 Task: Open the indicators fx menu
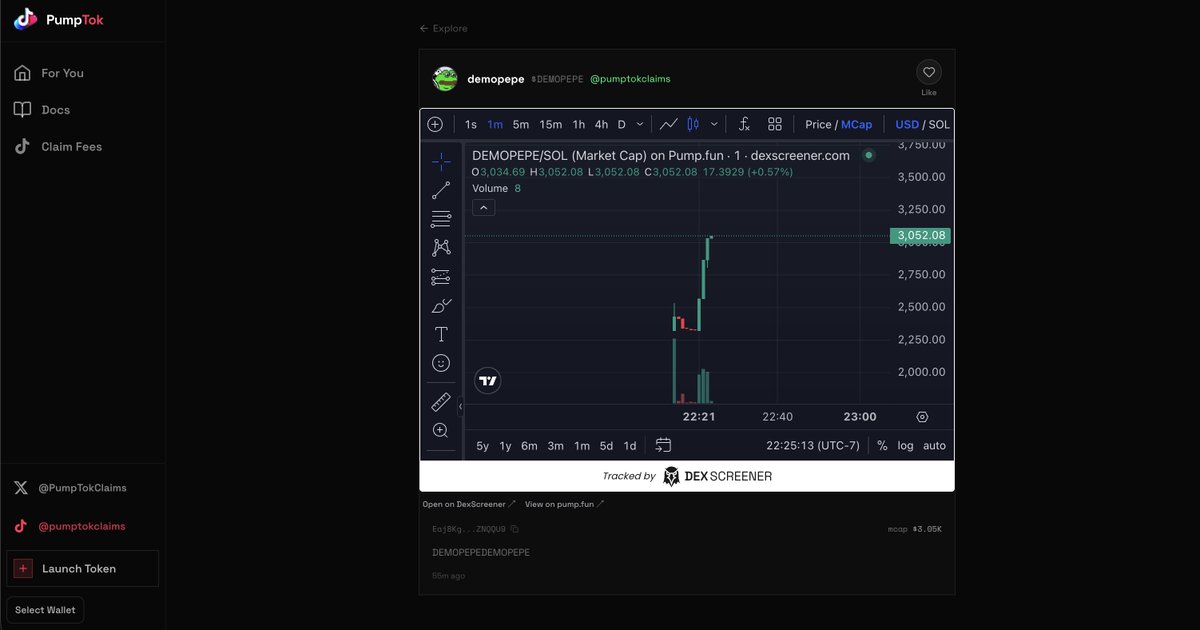click(x=744, y=125)
